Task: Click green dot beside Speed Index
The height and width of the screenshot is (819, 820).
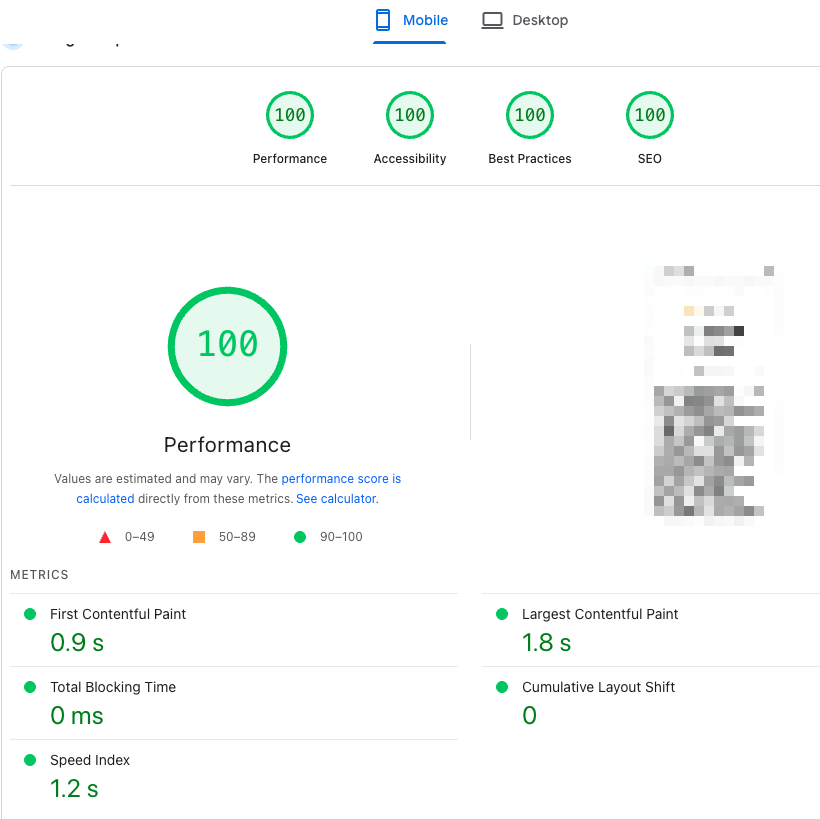Action: [x=30, y=760]
